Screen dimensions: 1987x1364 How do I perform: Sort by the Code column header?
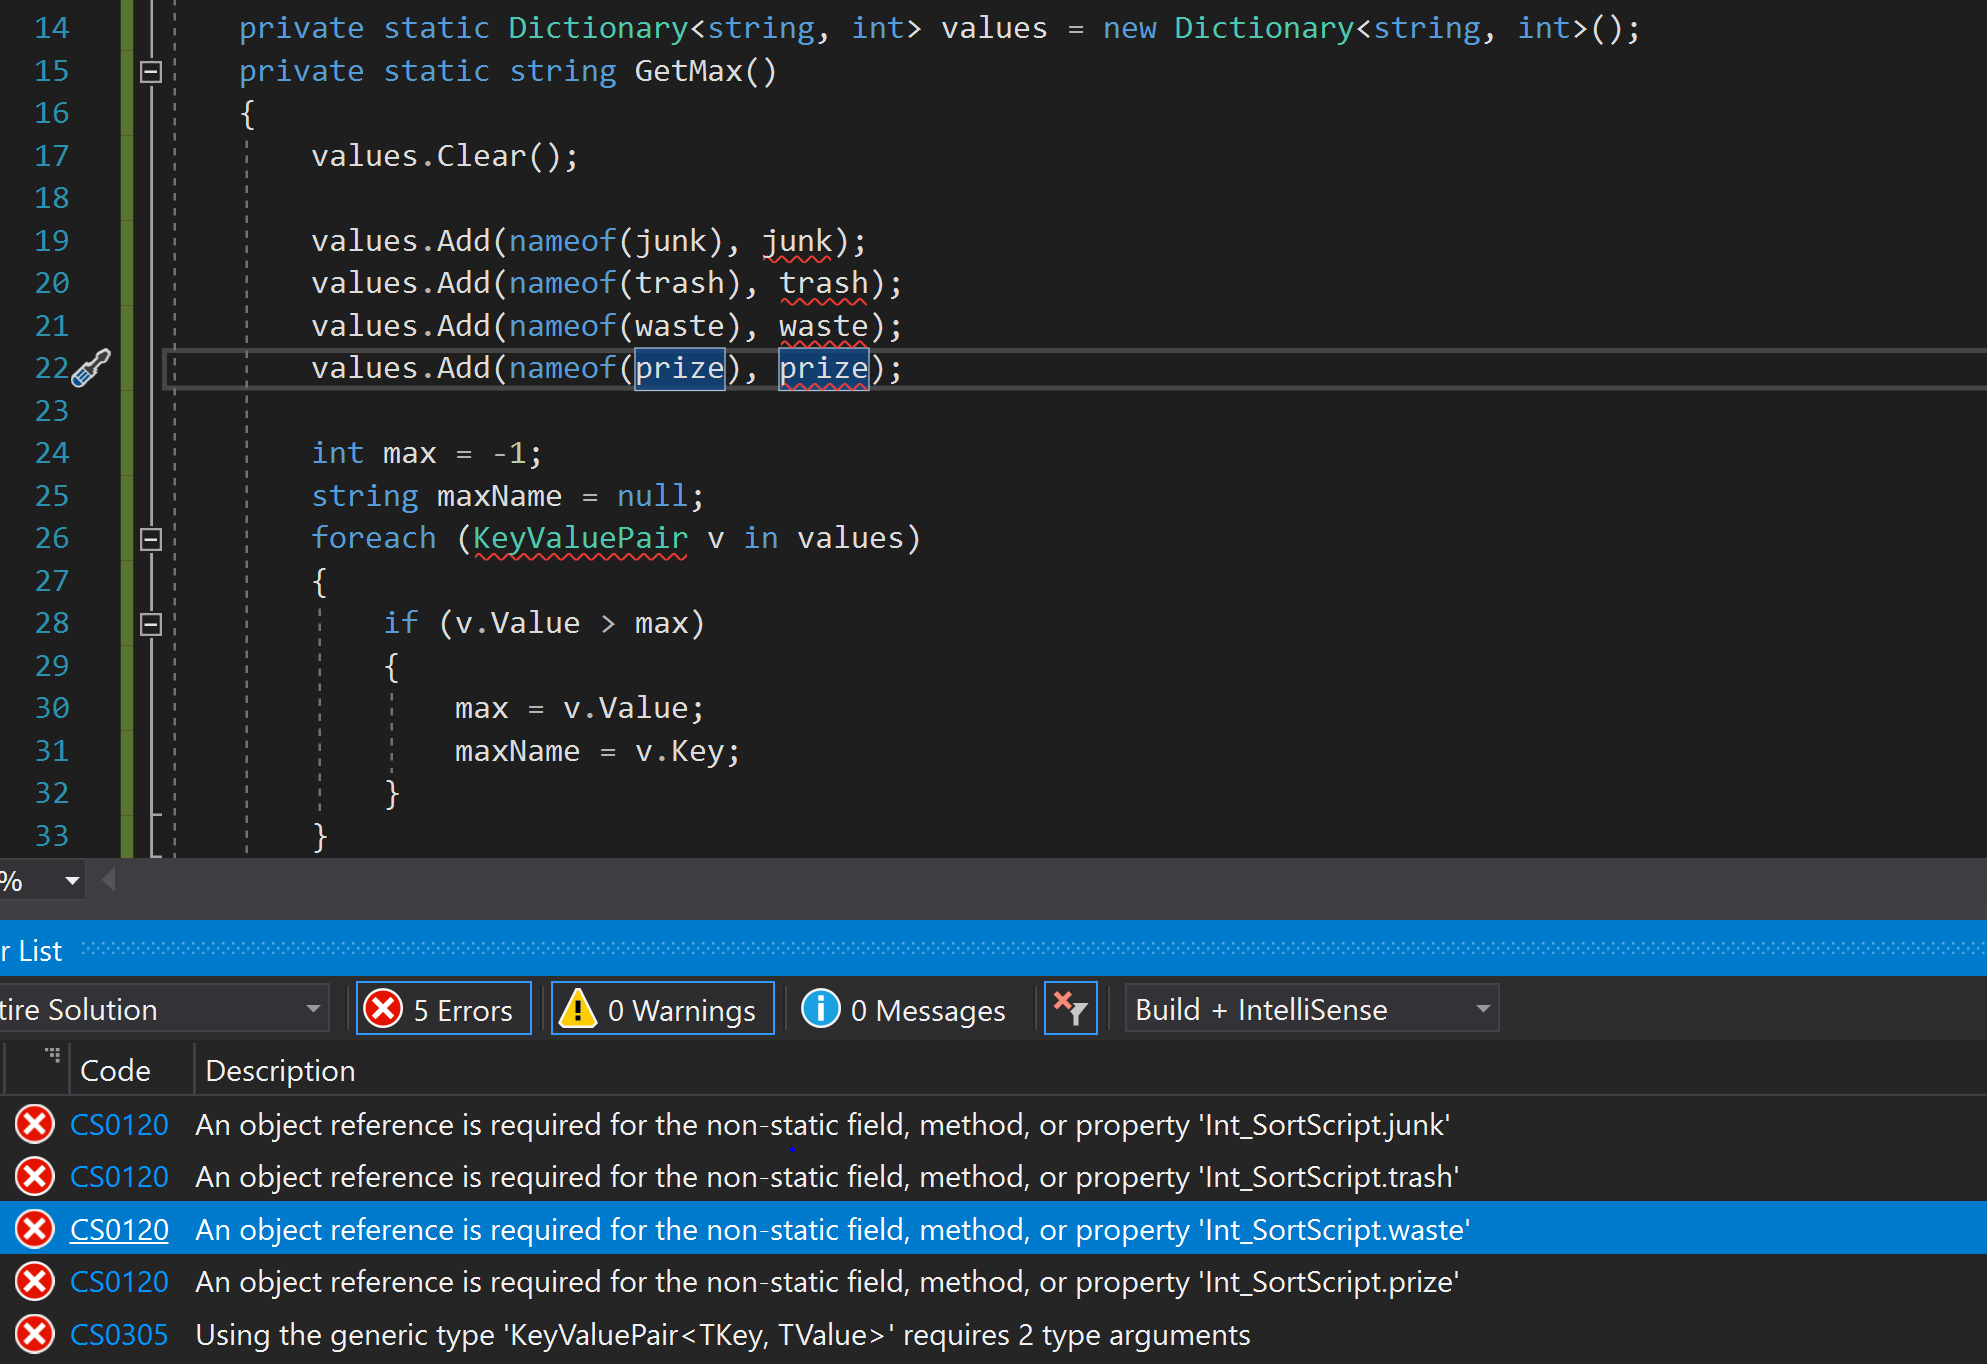pos(115,1071)
